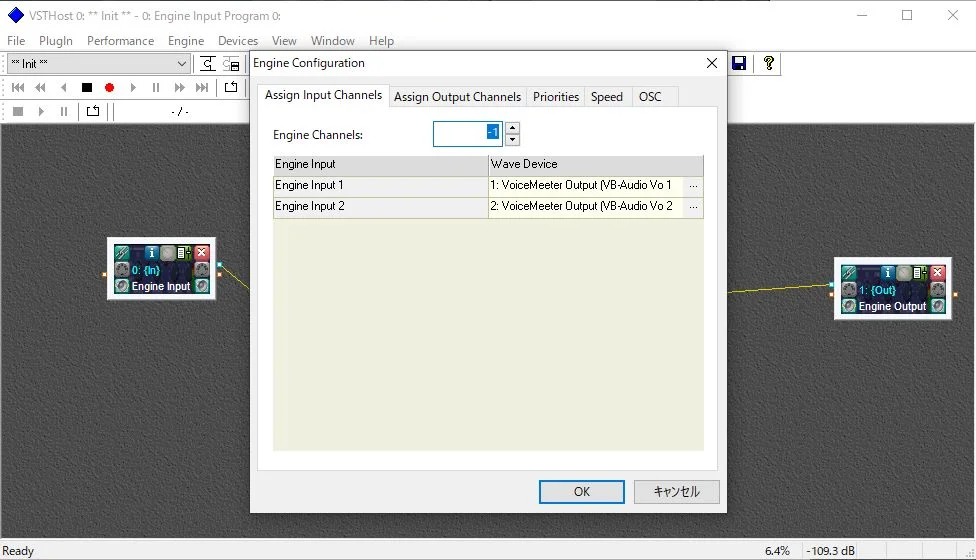Open help with the yellow question mark icon
Image resolution: width=976 pixels, height=560 pixels.
(x=768, y=64)
